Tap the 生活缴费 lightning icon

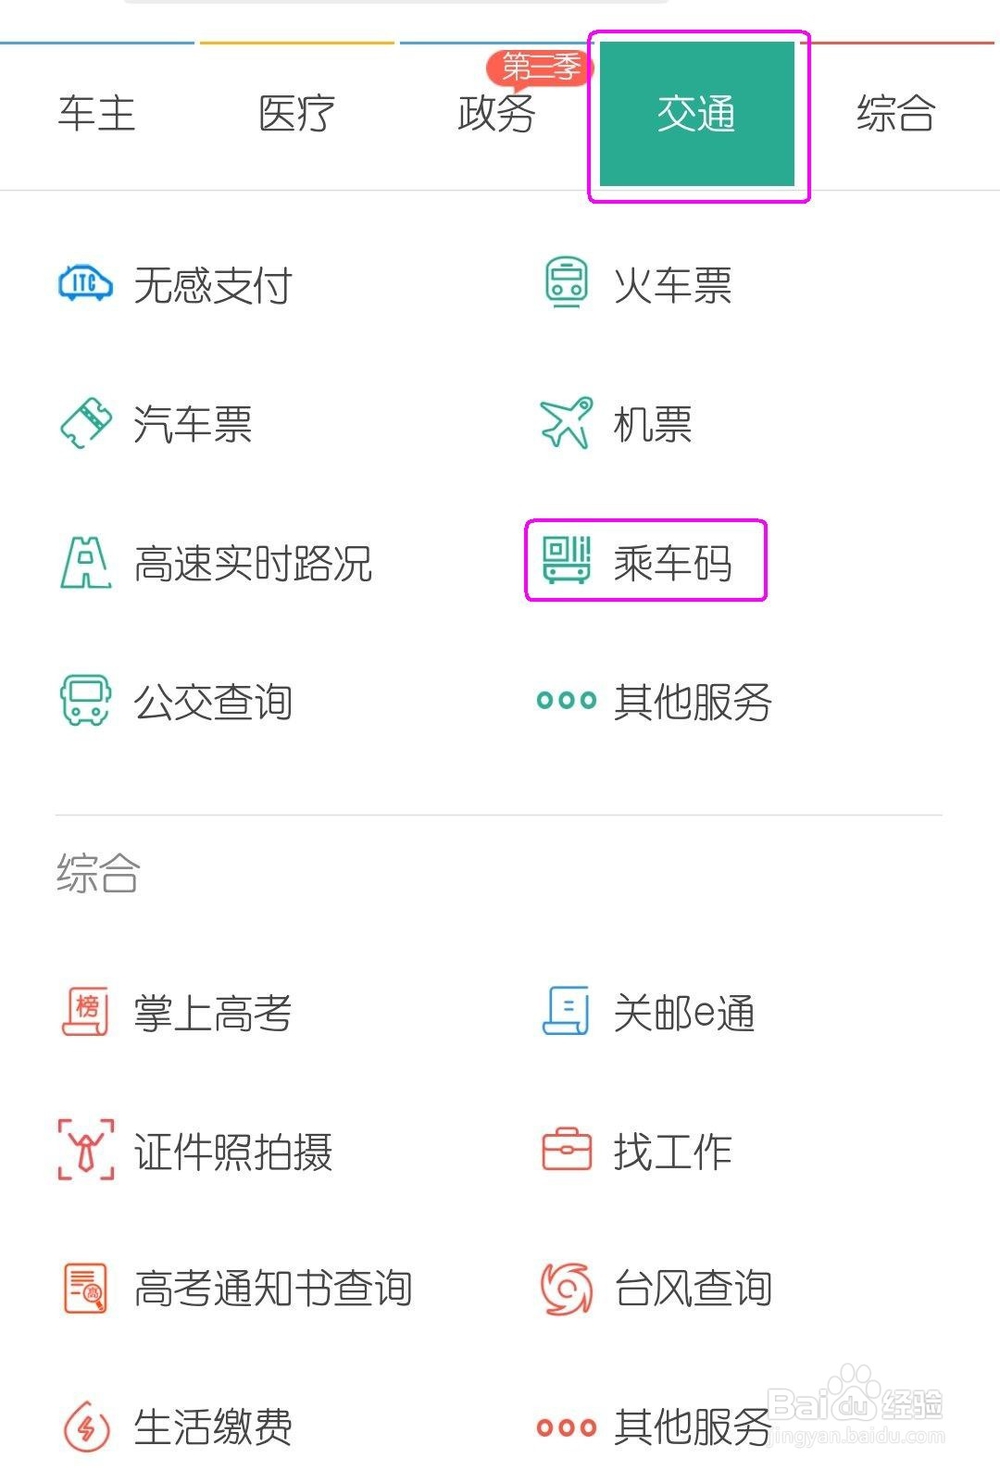86,1426
